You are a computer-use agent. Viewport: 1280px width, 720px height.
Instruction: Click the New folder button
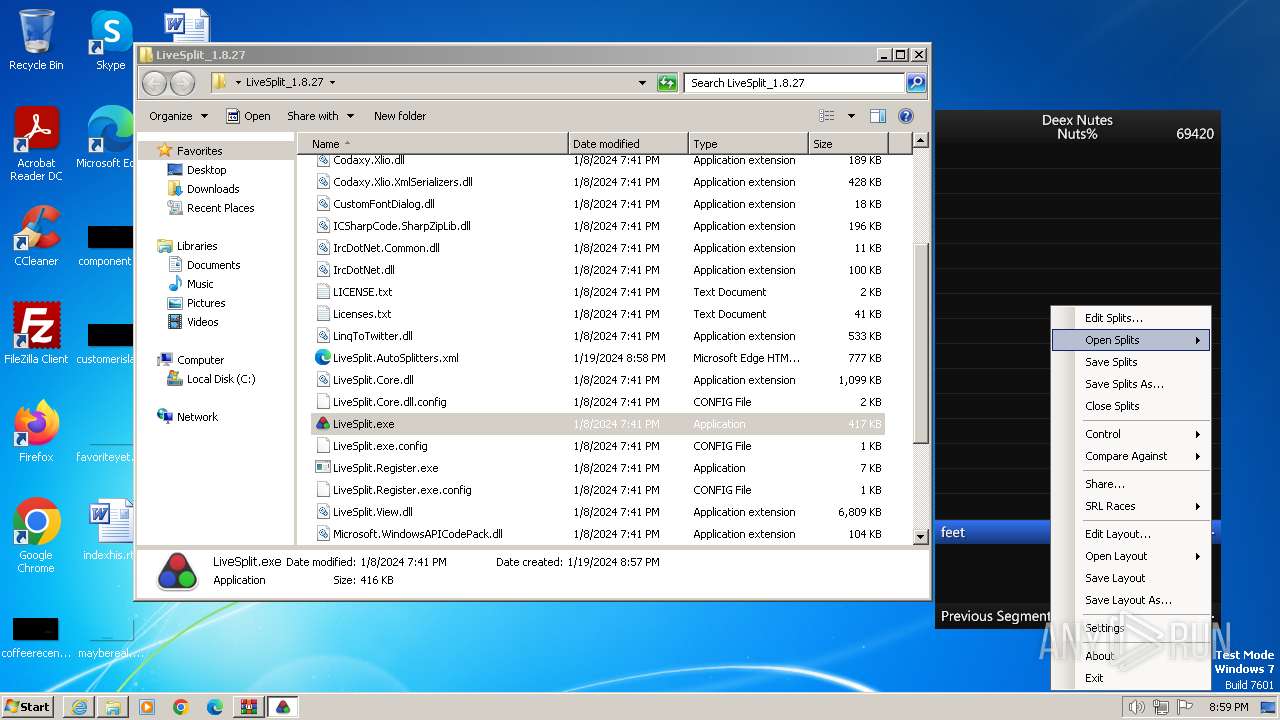tap(400, 116)
